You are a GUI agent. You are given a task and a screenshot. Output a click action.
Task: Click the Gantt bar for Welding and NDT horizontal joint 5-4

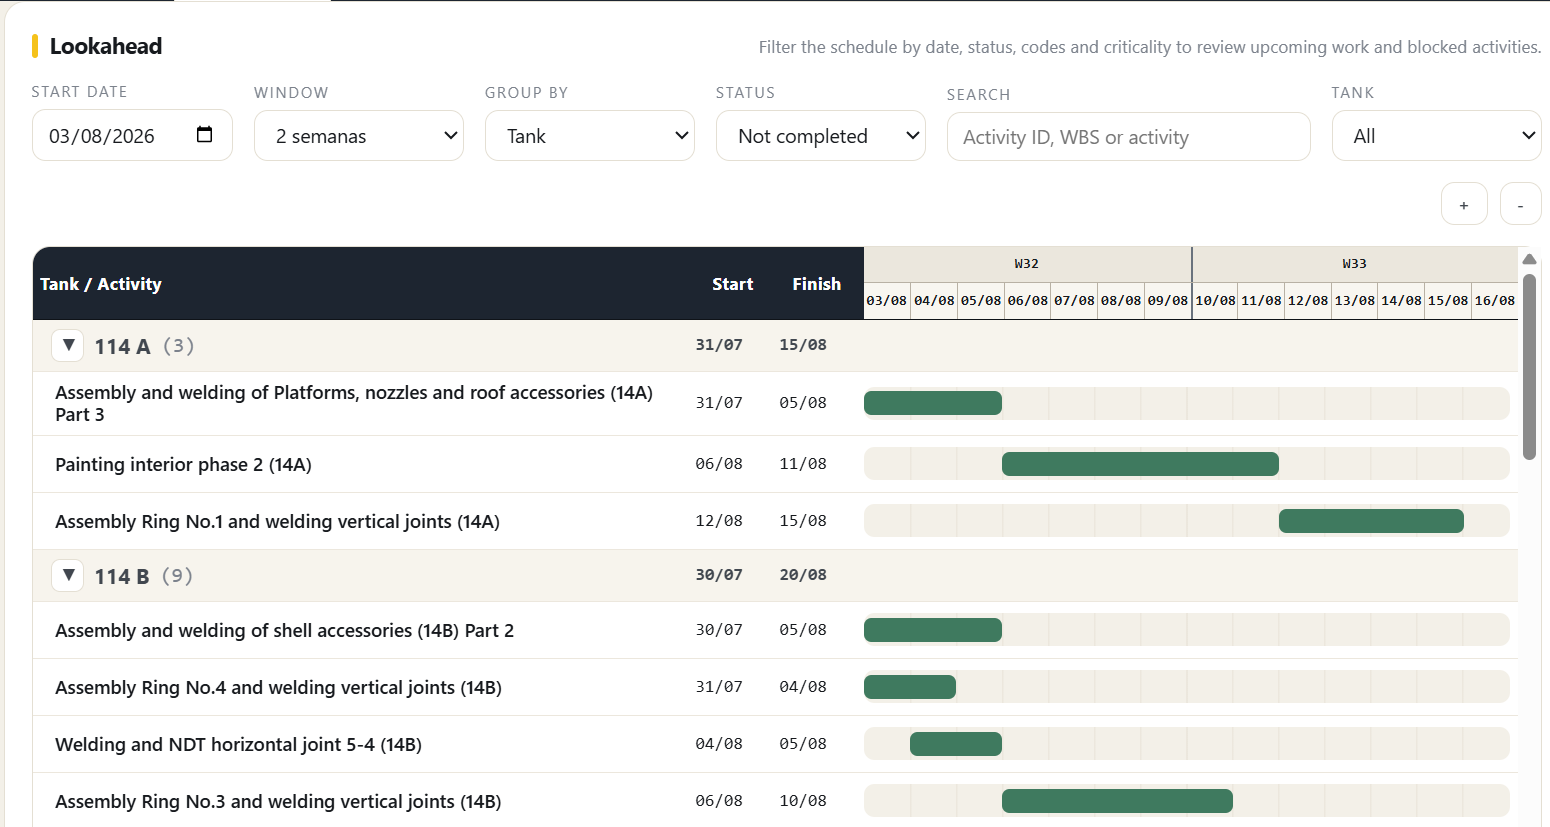(956, 744)
